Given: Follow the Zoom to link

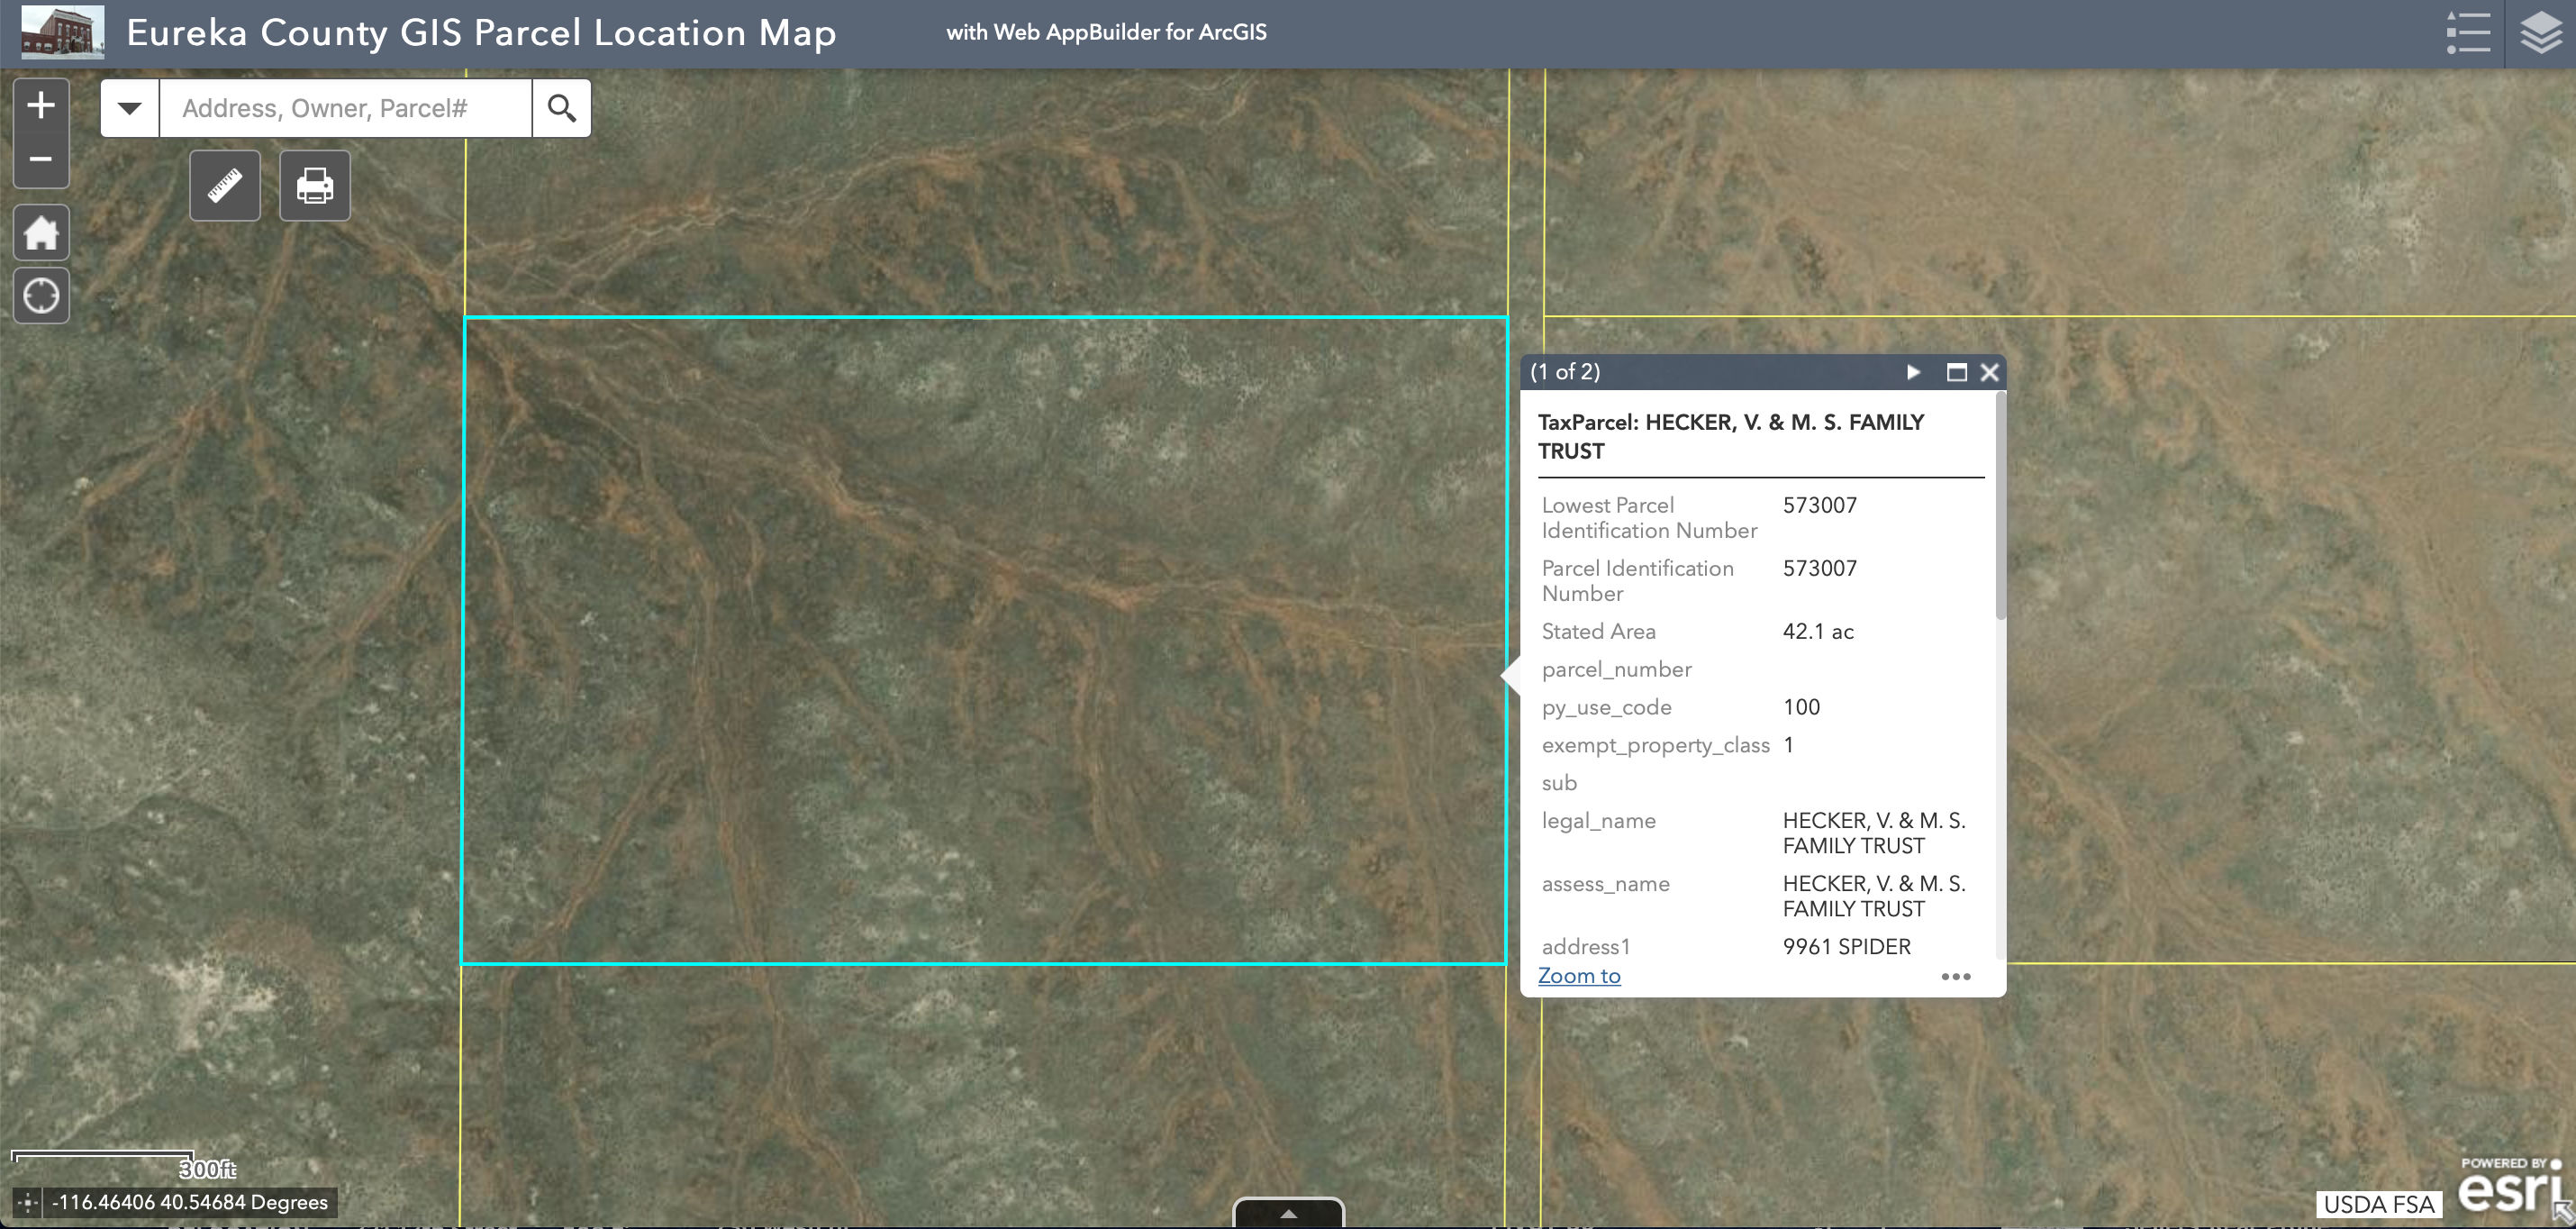Looking at the screenshot, I should (1578, 975).
